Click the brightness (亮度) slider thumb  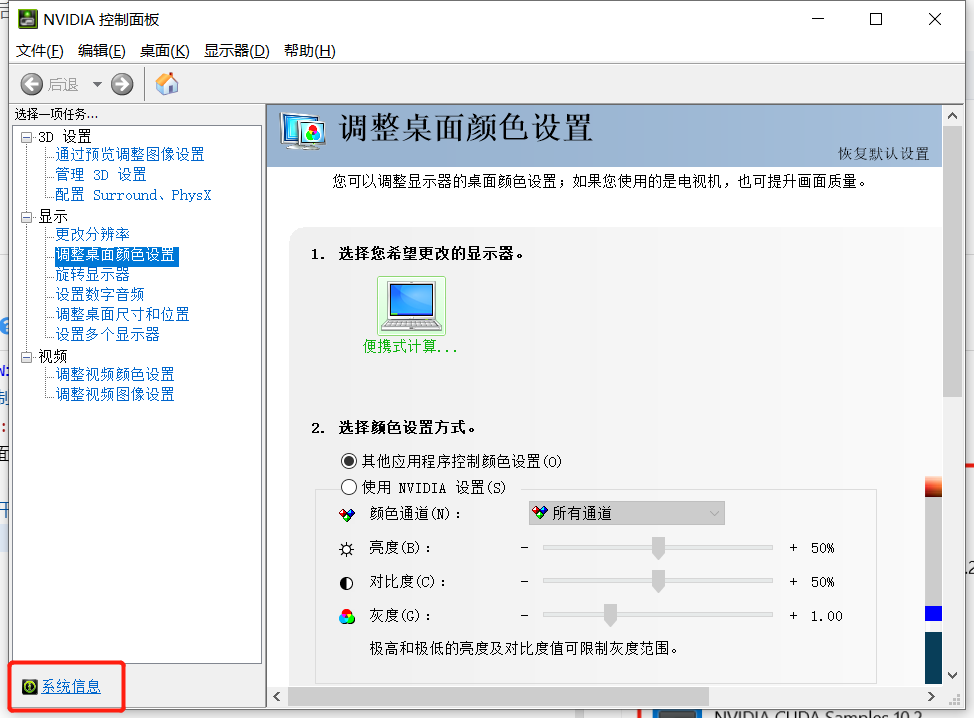tap(658, 548)
